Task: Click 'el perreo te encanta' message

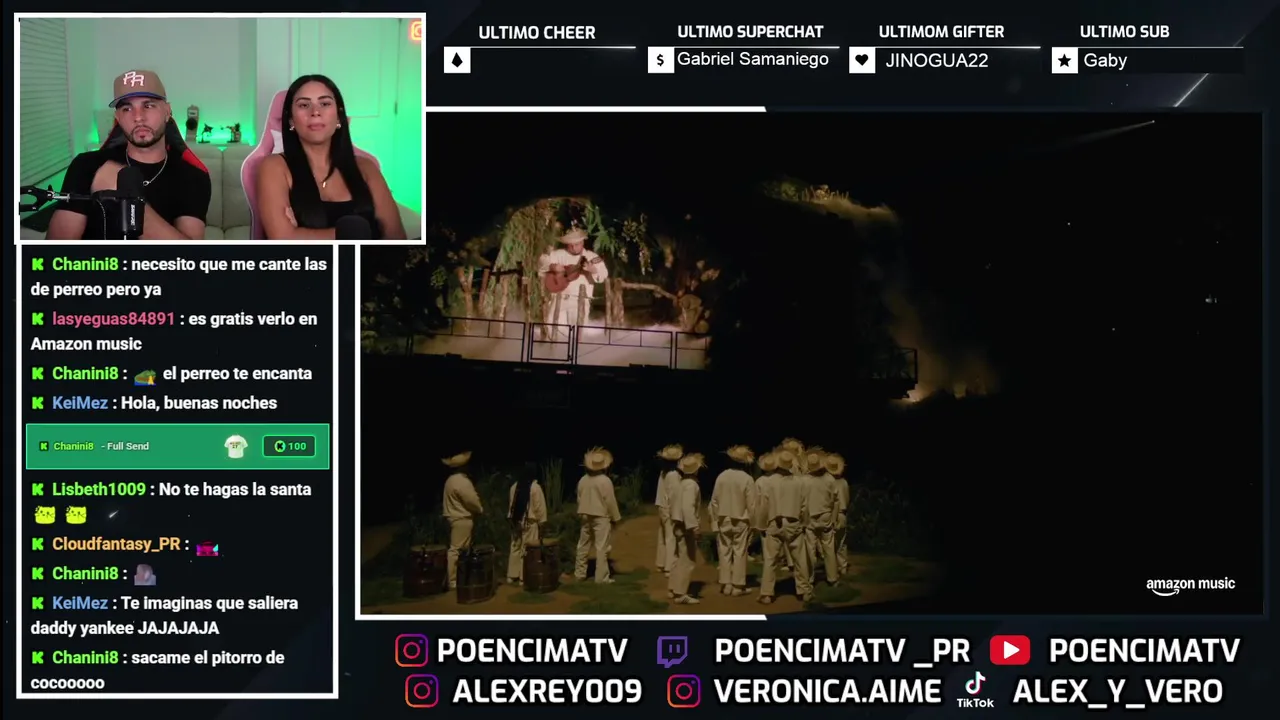Action: tap(237, 374)
